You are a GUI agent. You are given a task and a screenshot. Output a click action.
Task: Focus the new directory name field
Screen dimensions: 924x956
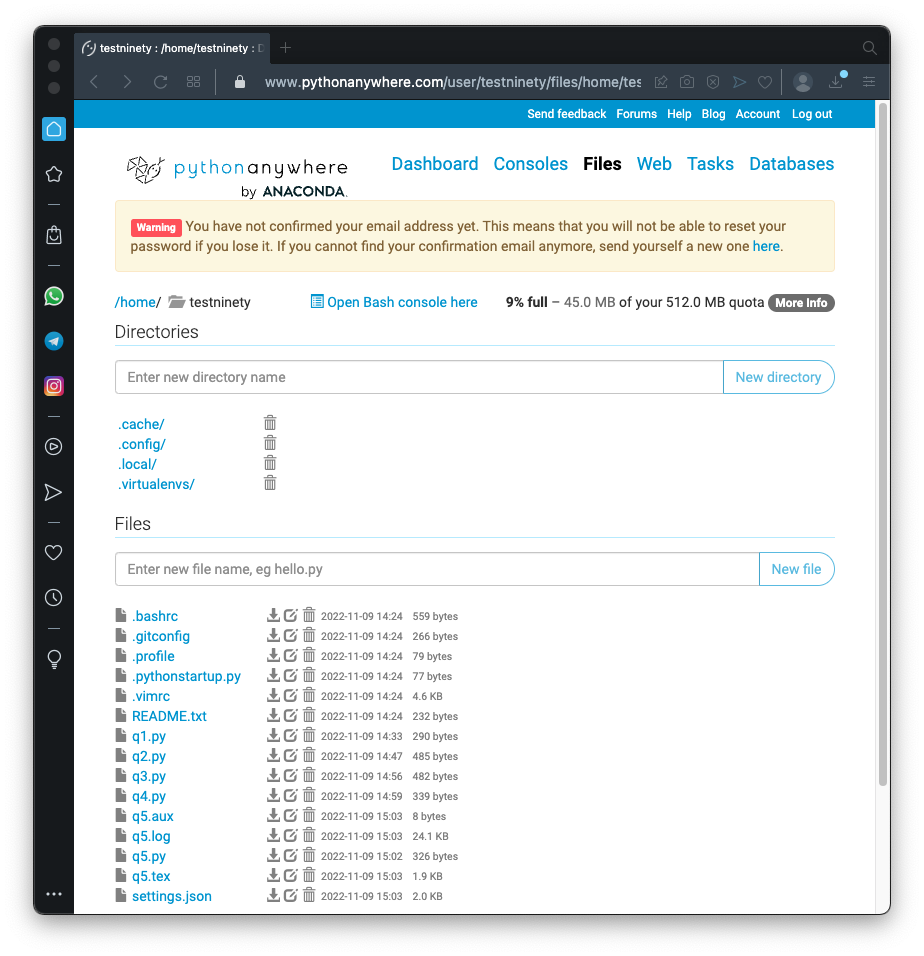(x=419, y=377)
